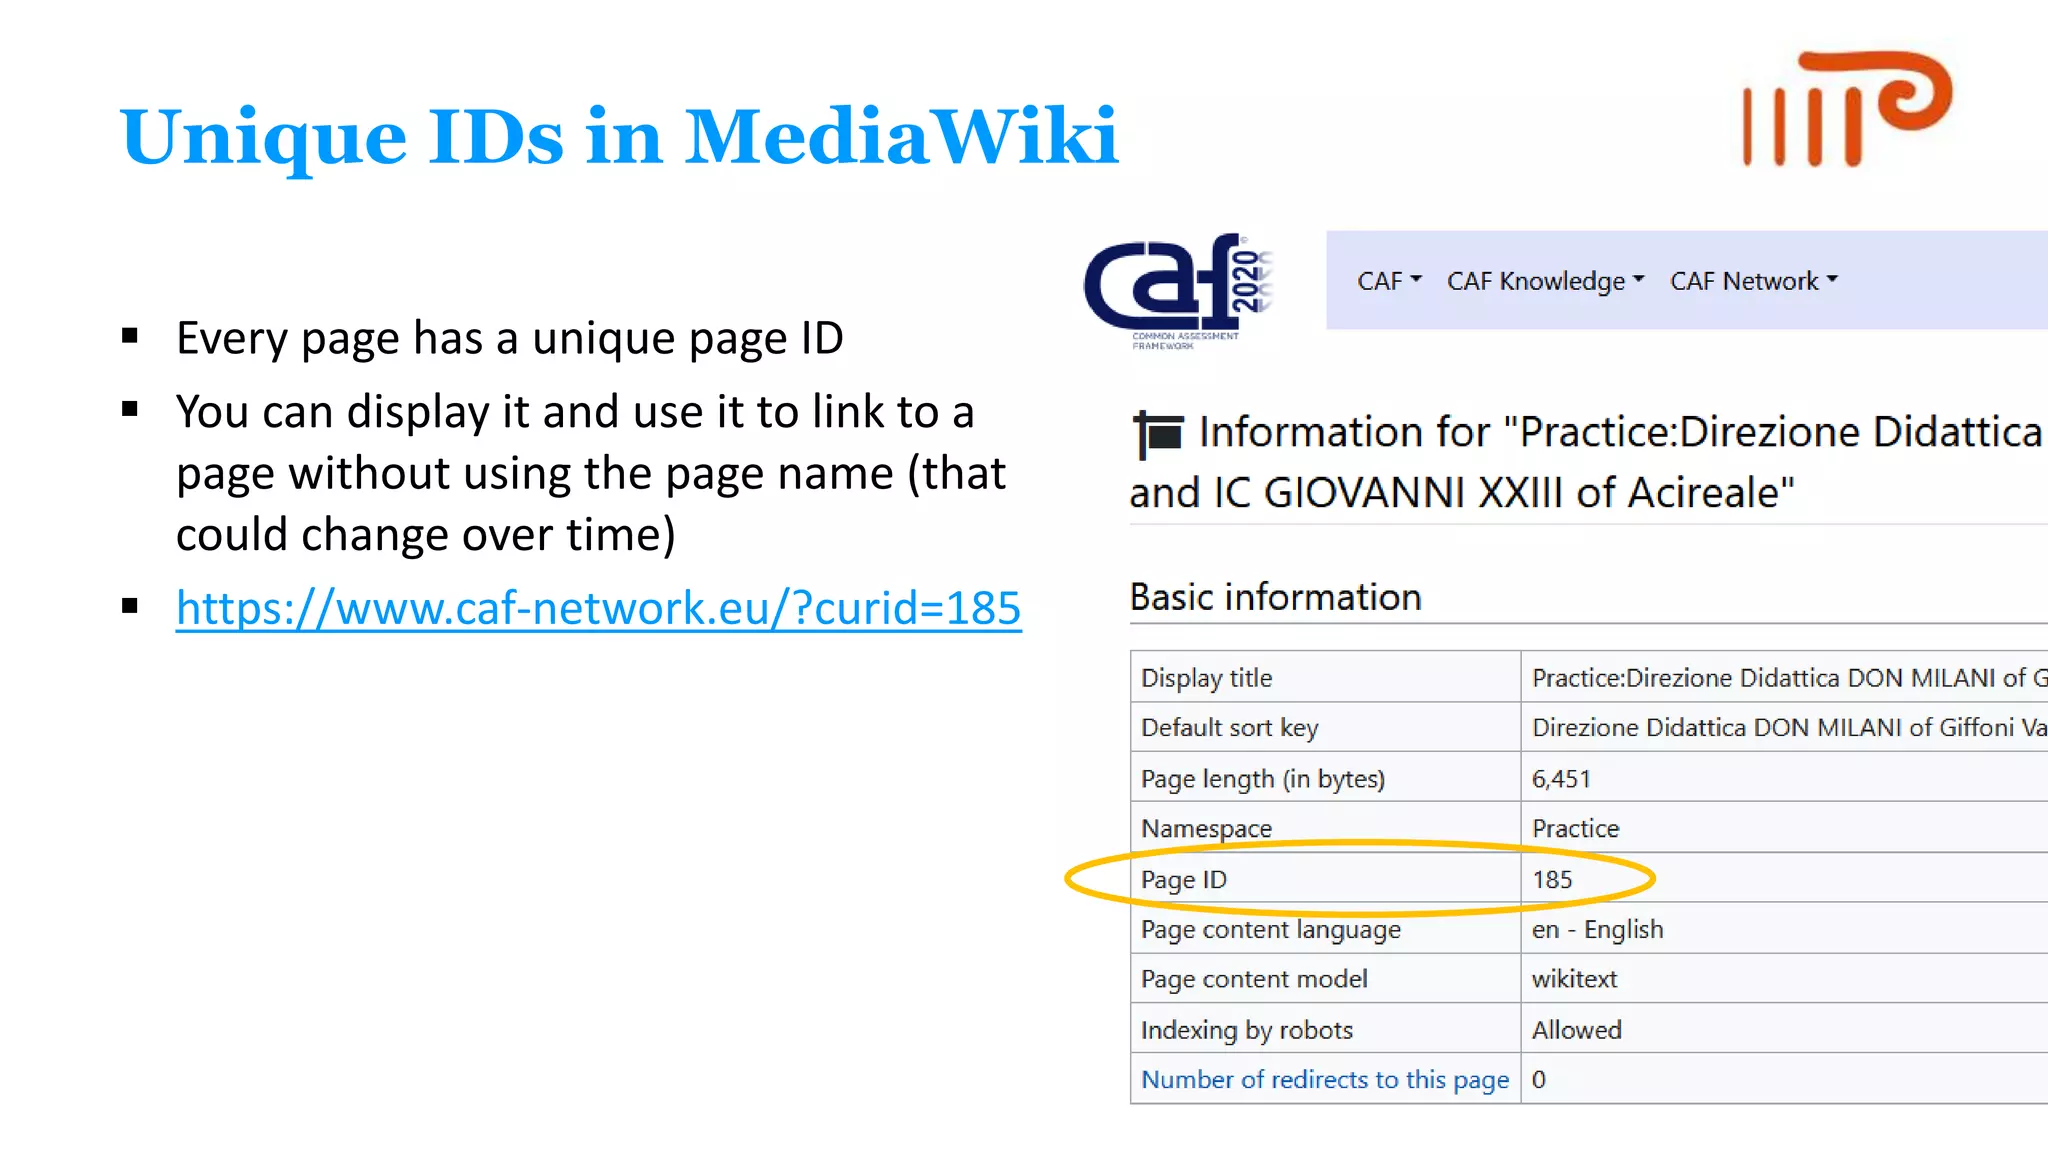The height and width of the screenshot is (1152, 2048).
Task: Select the page length value 6,451
Action: click(x=1561, y=778)
